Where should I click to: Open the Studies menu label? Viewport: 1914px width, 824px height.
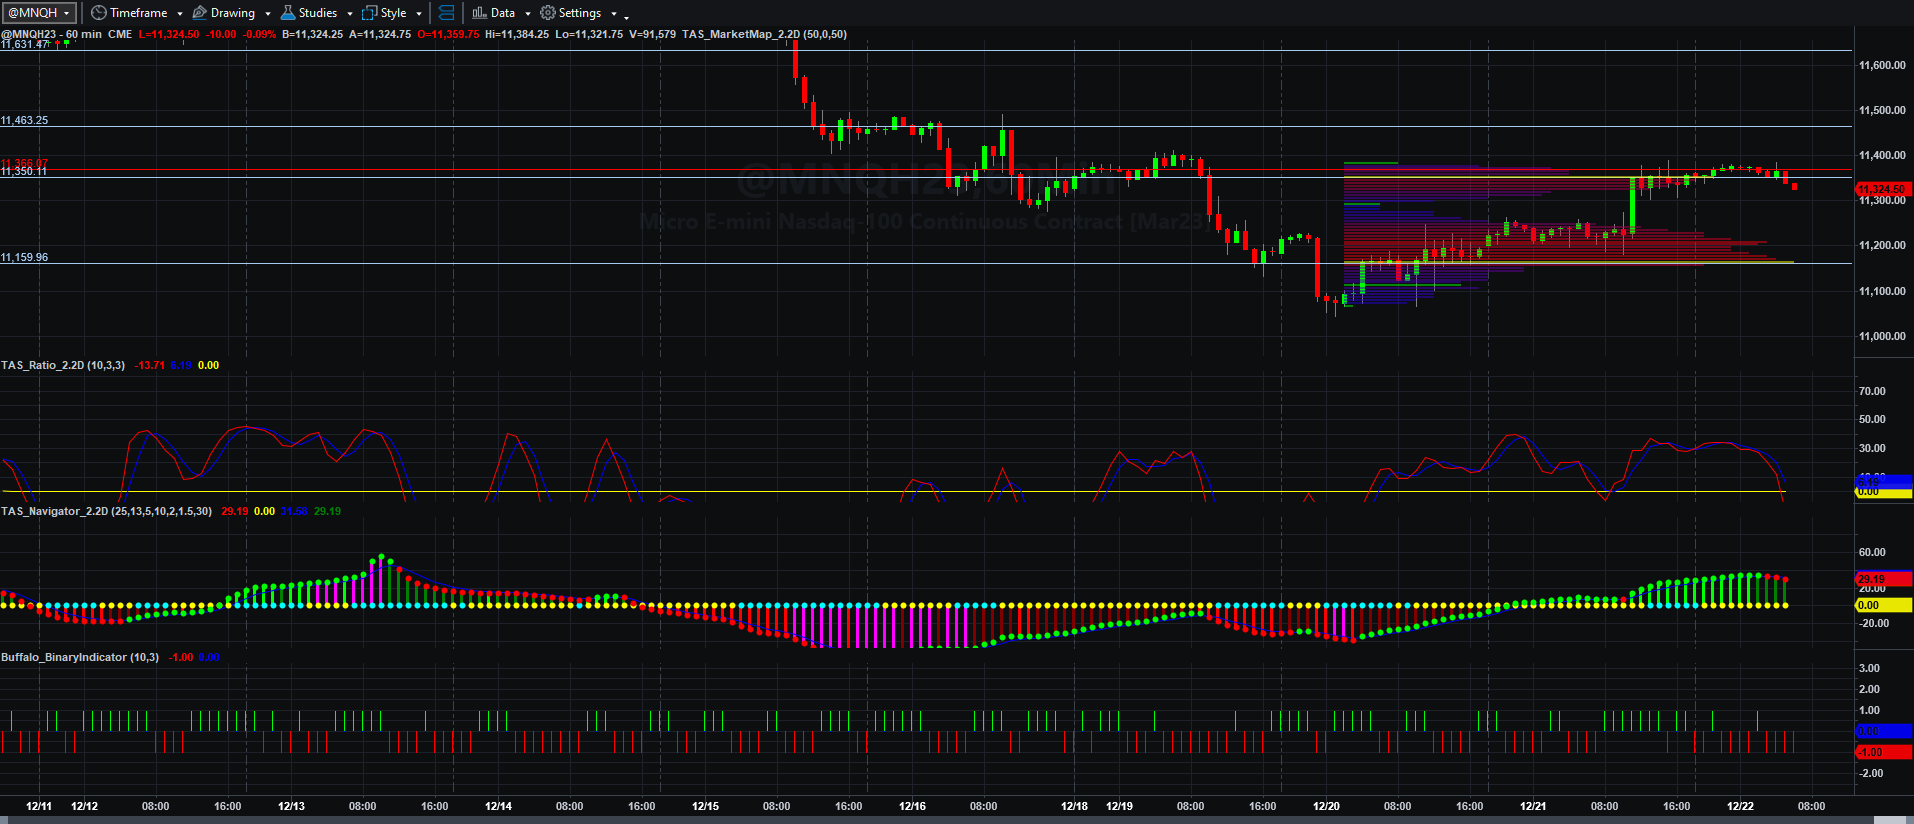tap(318, 13)
